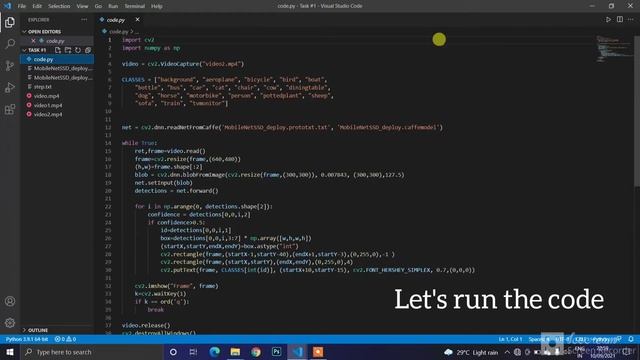640x360 pixels.
Task: Open Photoshop from the taskbar
Action: 276,352
